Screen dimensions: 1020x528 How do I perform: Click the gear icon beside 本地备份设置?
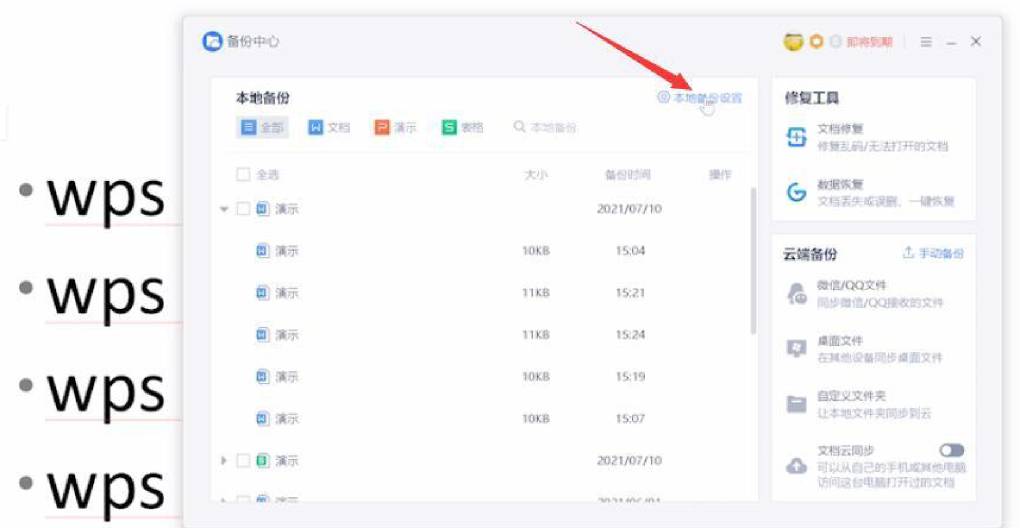(663, 98)
